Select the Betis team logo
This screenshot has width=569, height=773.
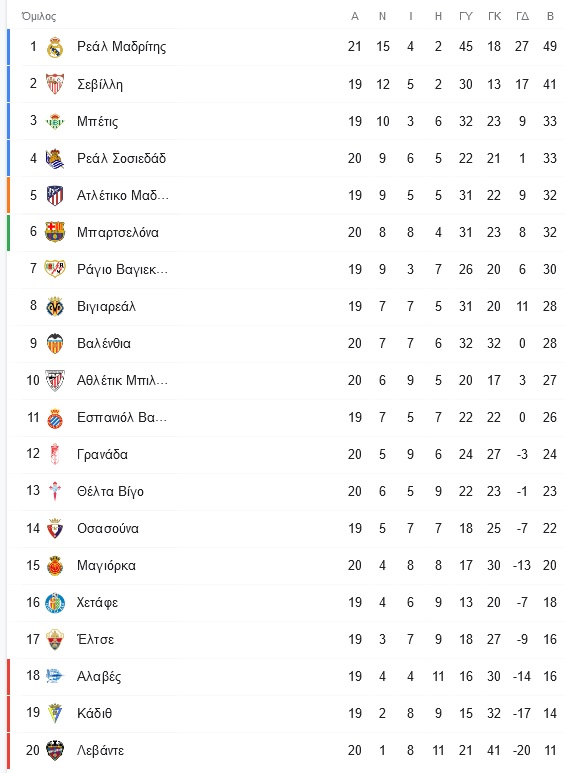tap(55, 121)
